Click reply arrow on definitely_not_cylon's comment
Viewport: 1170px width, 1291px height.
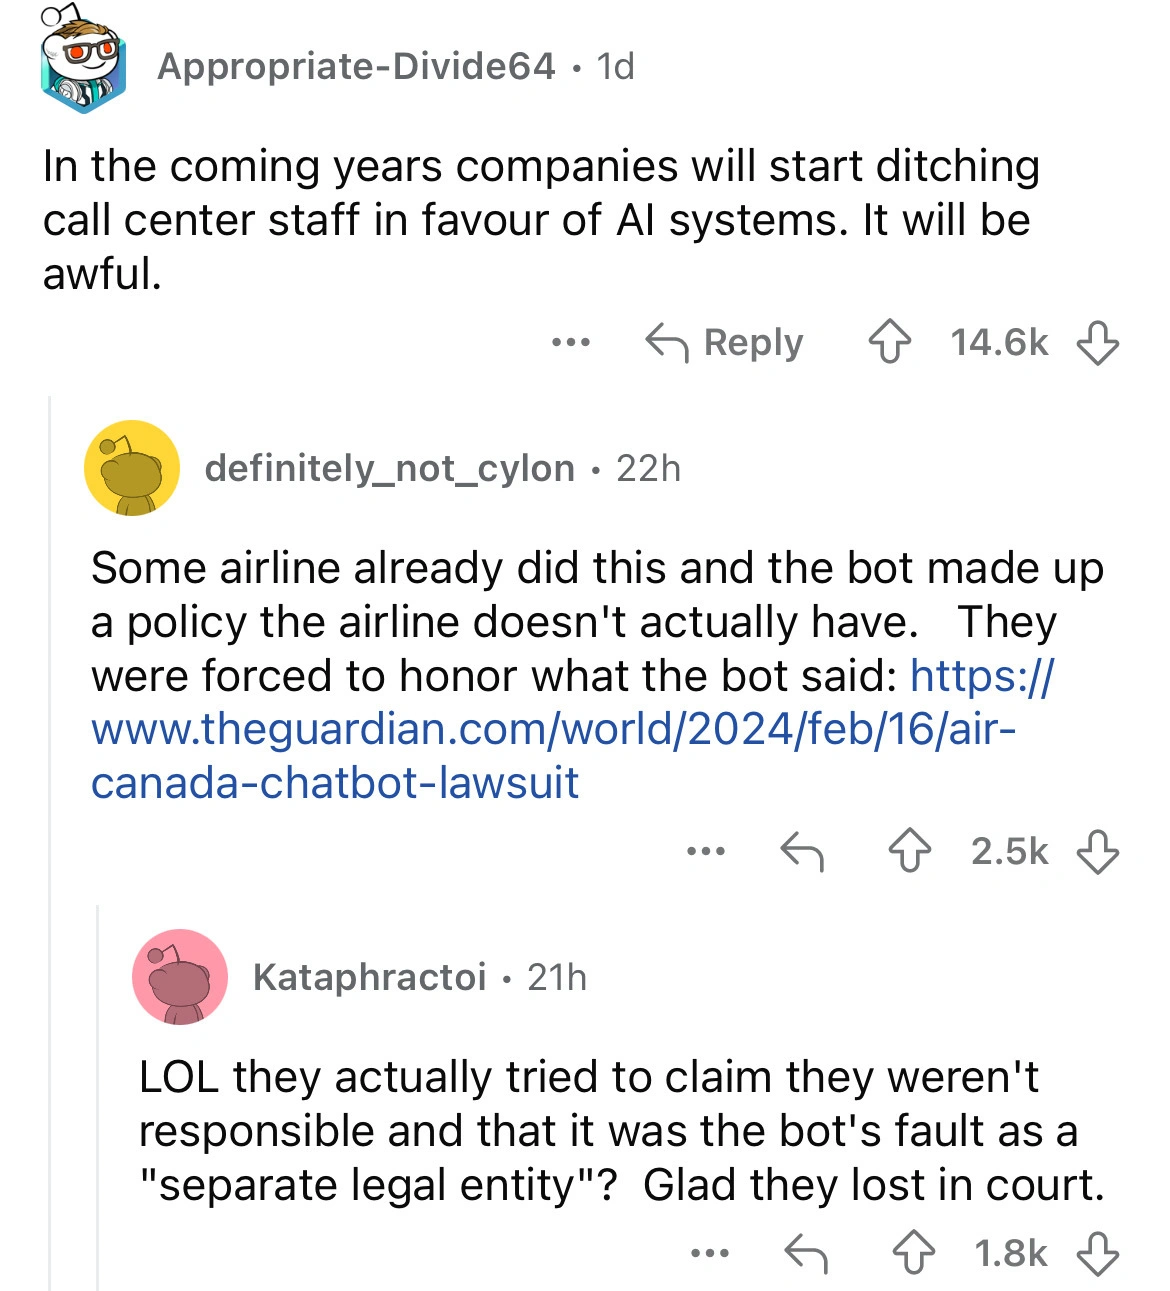point(802,852)
